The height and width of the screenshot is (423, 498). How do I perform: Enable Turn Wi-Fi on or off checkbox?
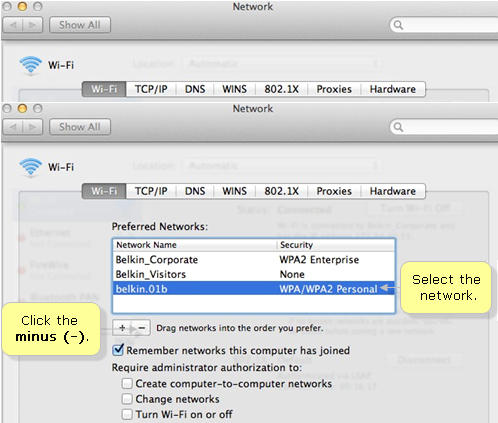click(x=127, y=414)
